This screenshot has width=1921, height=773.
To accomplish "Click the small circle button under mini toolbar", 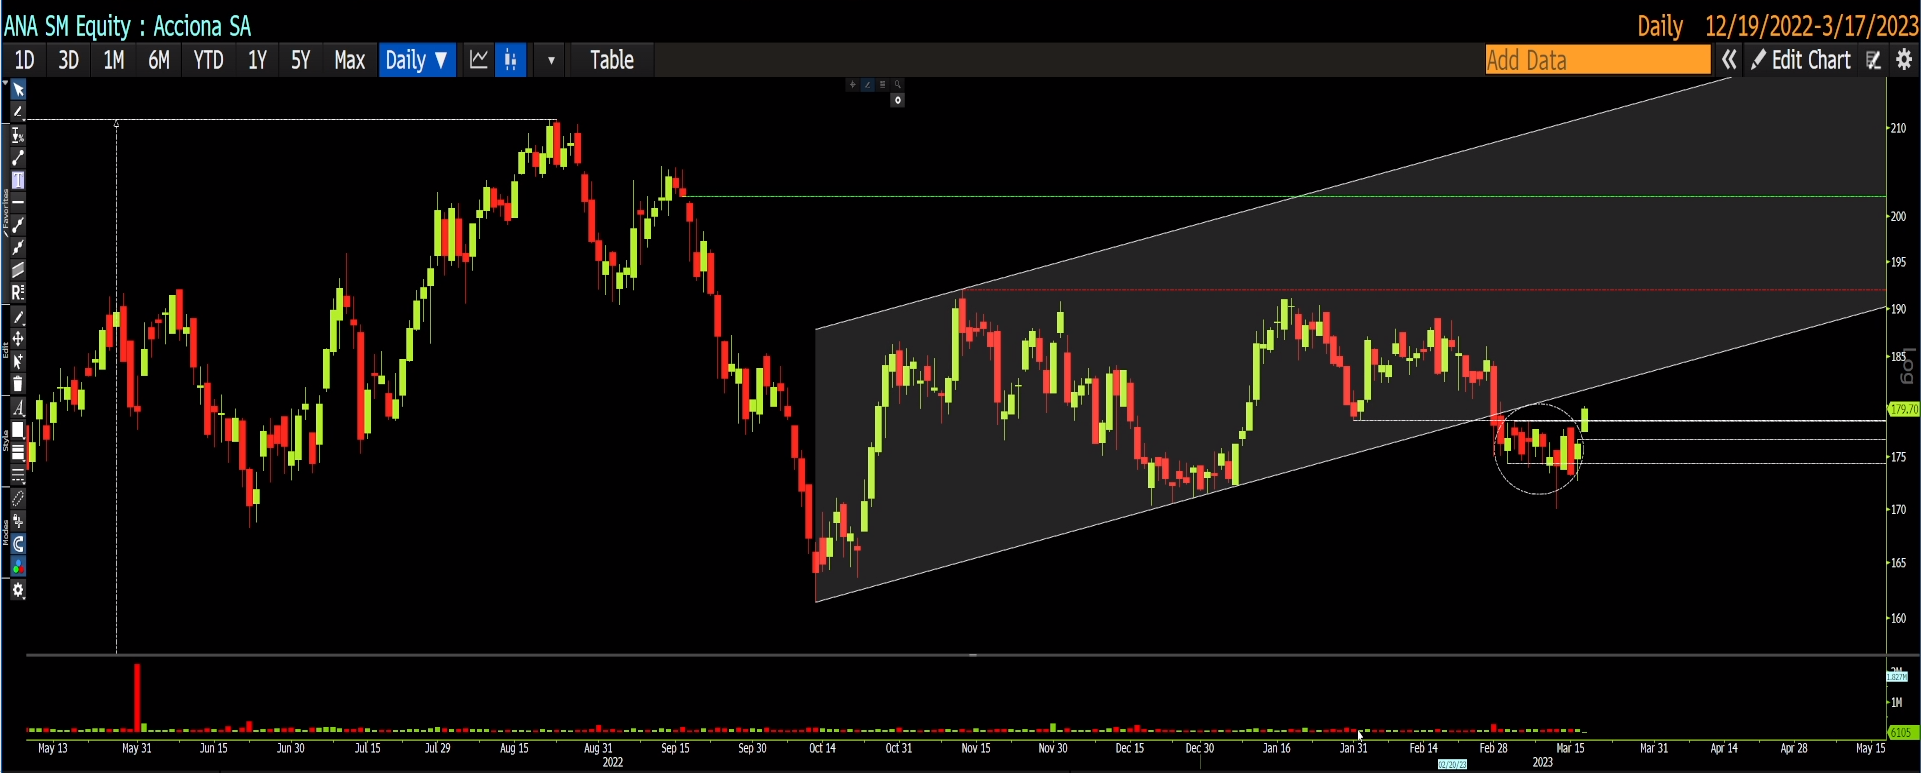I will [898, 100].
